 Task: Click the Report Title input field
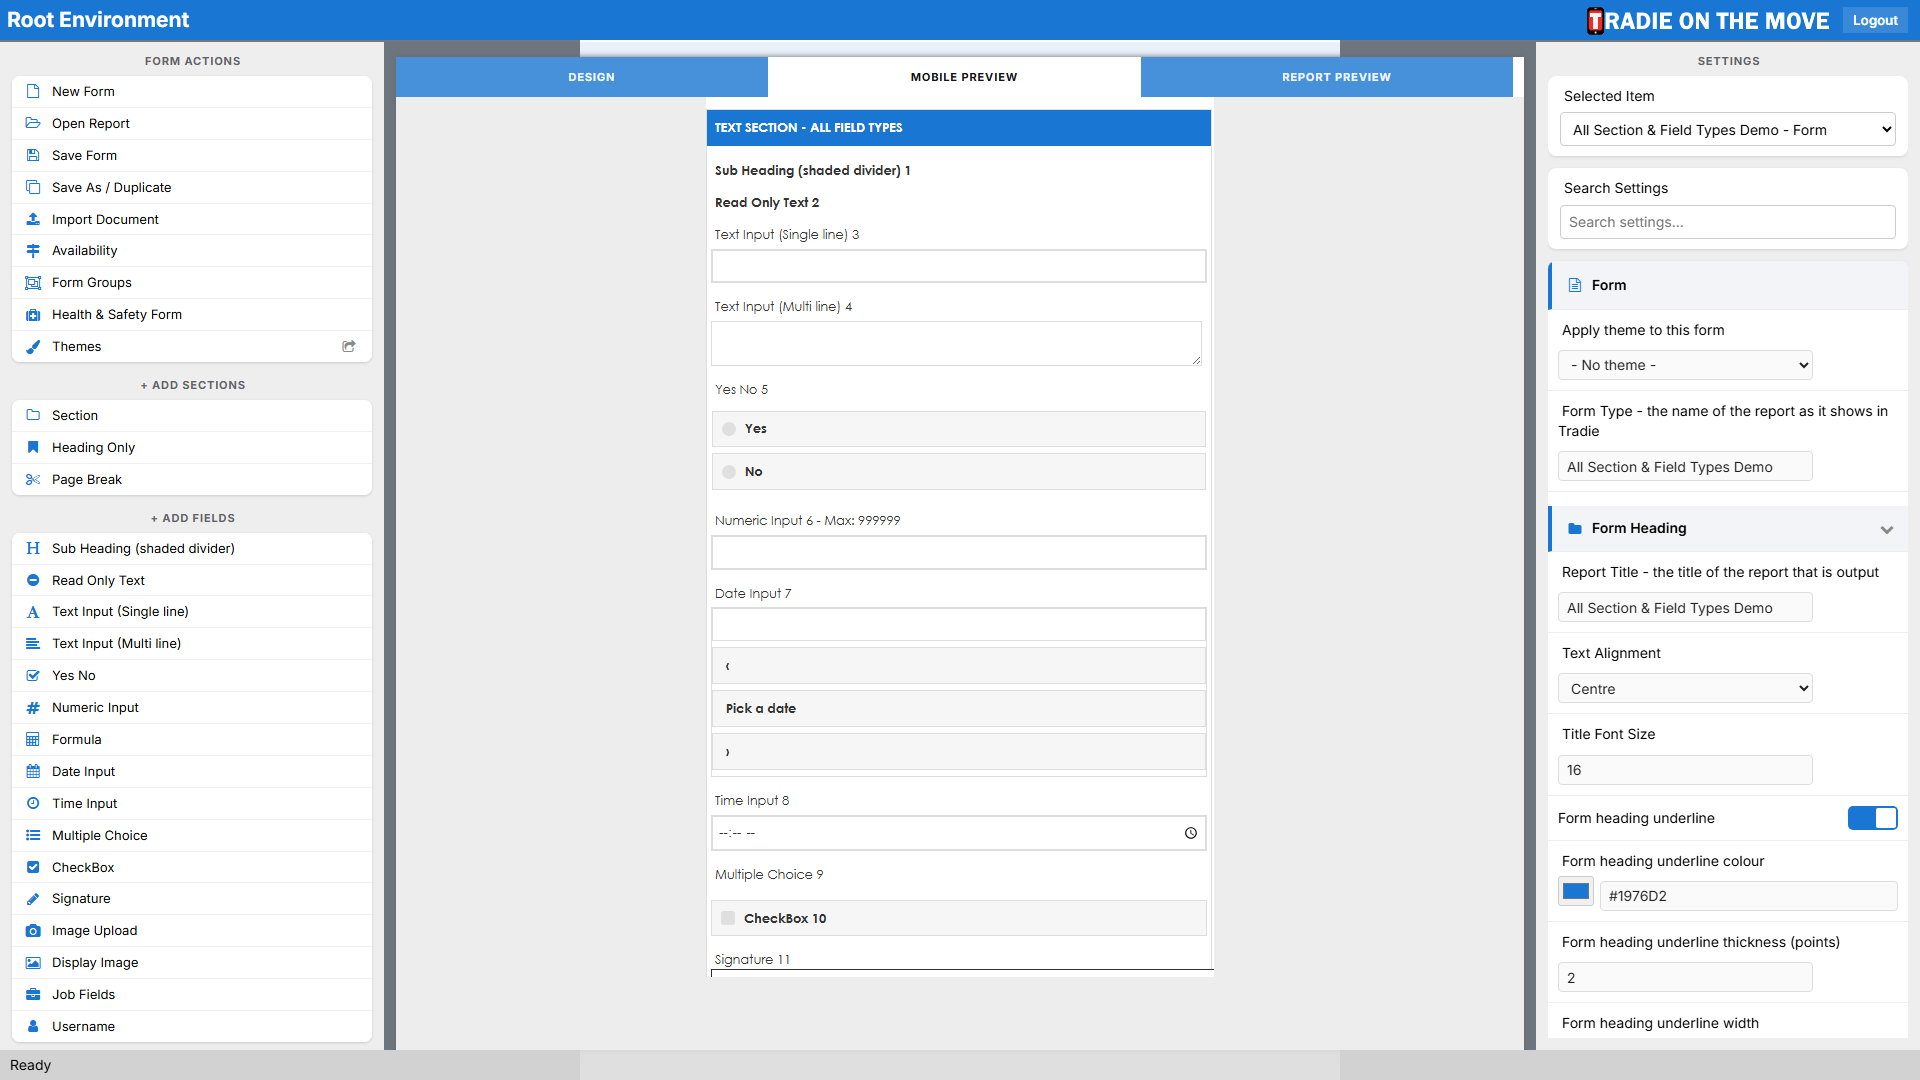pos(1685,608)
